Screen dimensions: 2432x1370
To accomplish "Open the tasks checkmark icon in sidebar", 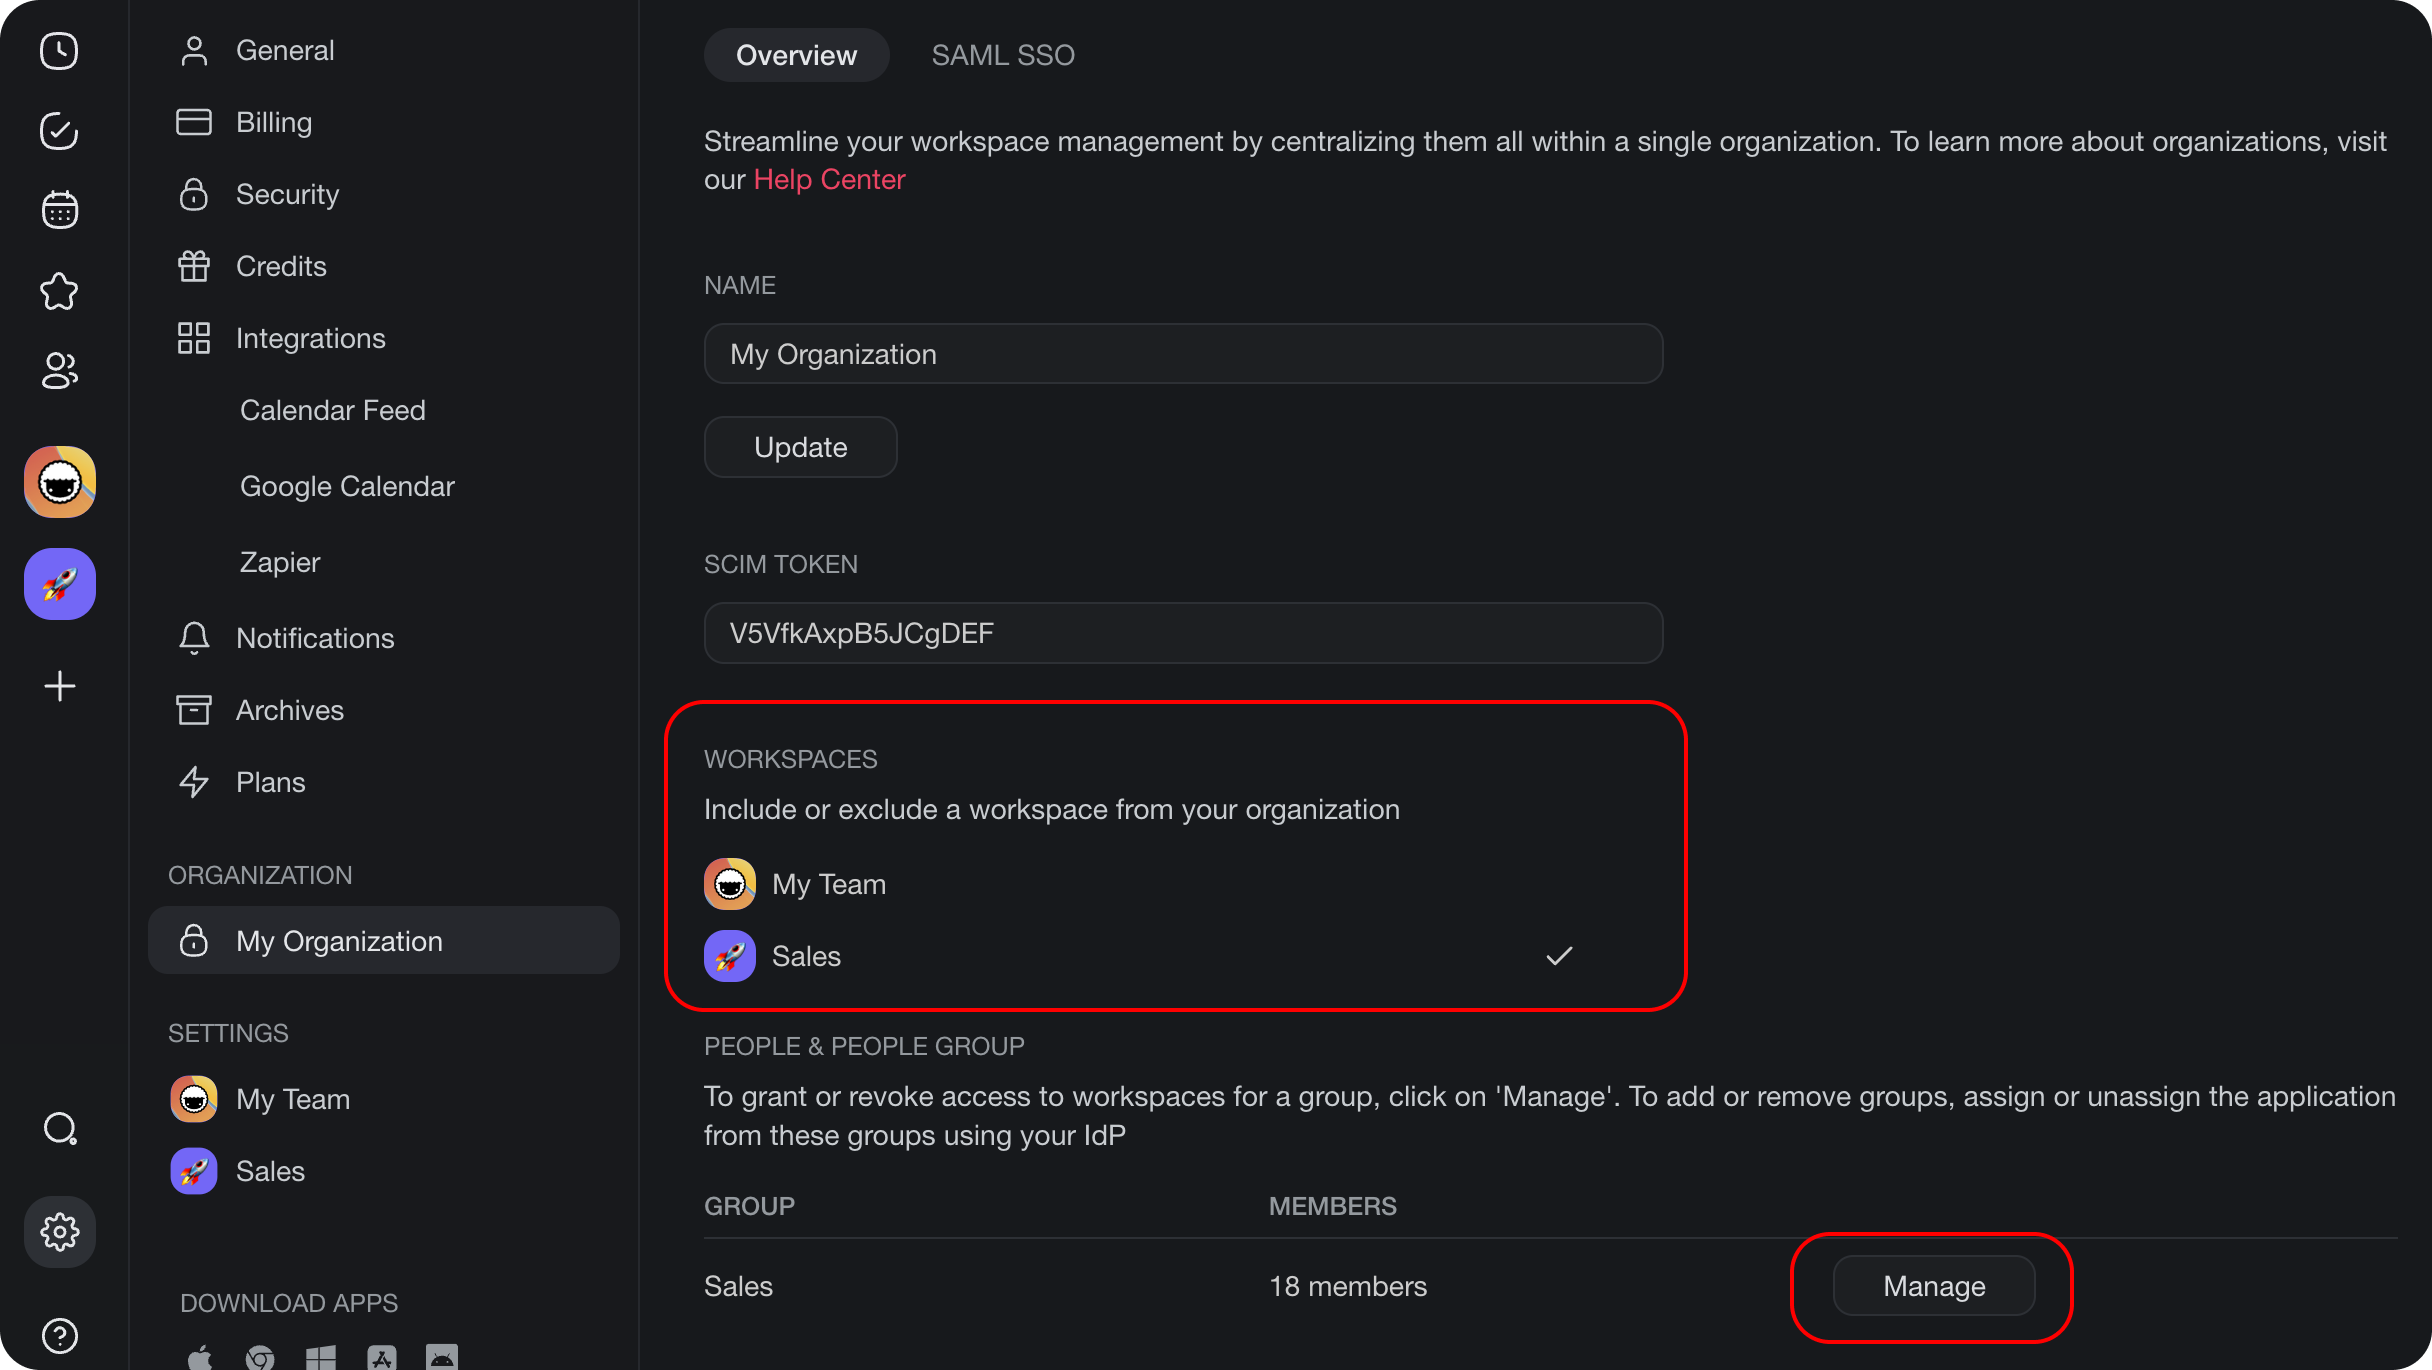I will coord(59,131).
